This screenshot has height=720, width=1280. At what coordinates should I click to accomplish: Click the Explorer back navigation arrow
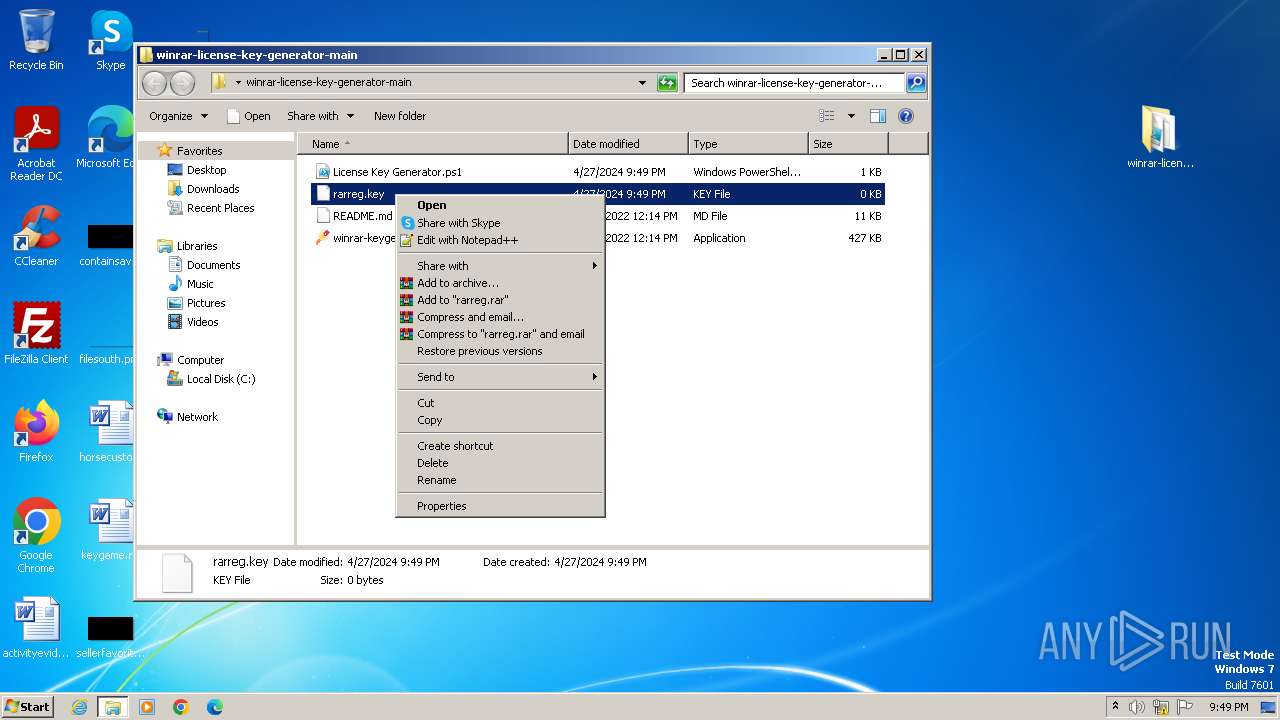[154, 83]
